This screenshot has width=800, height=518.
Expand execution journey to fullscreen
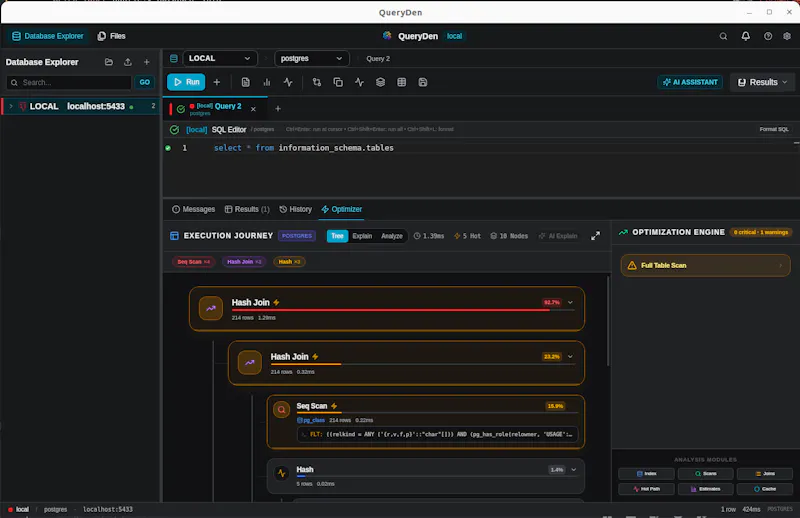595,236
